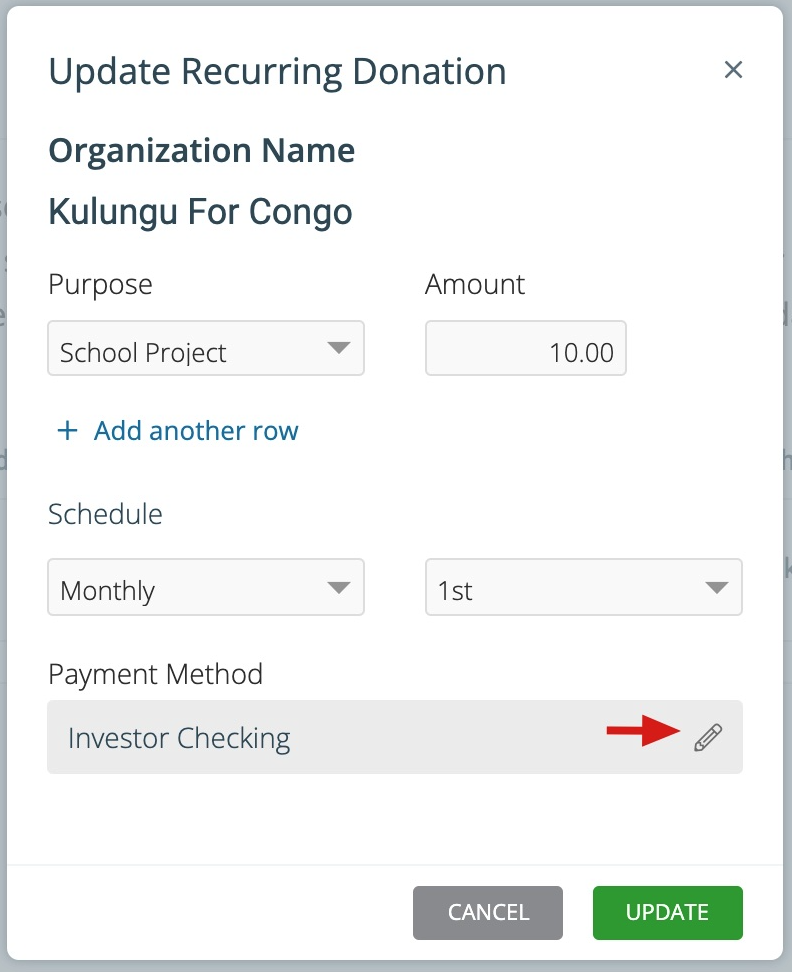Click the X to close the dialog

click(734, 70)
